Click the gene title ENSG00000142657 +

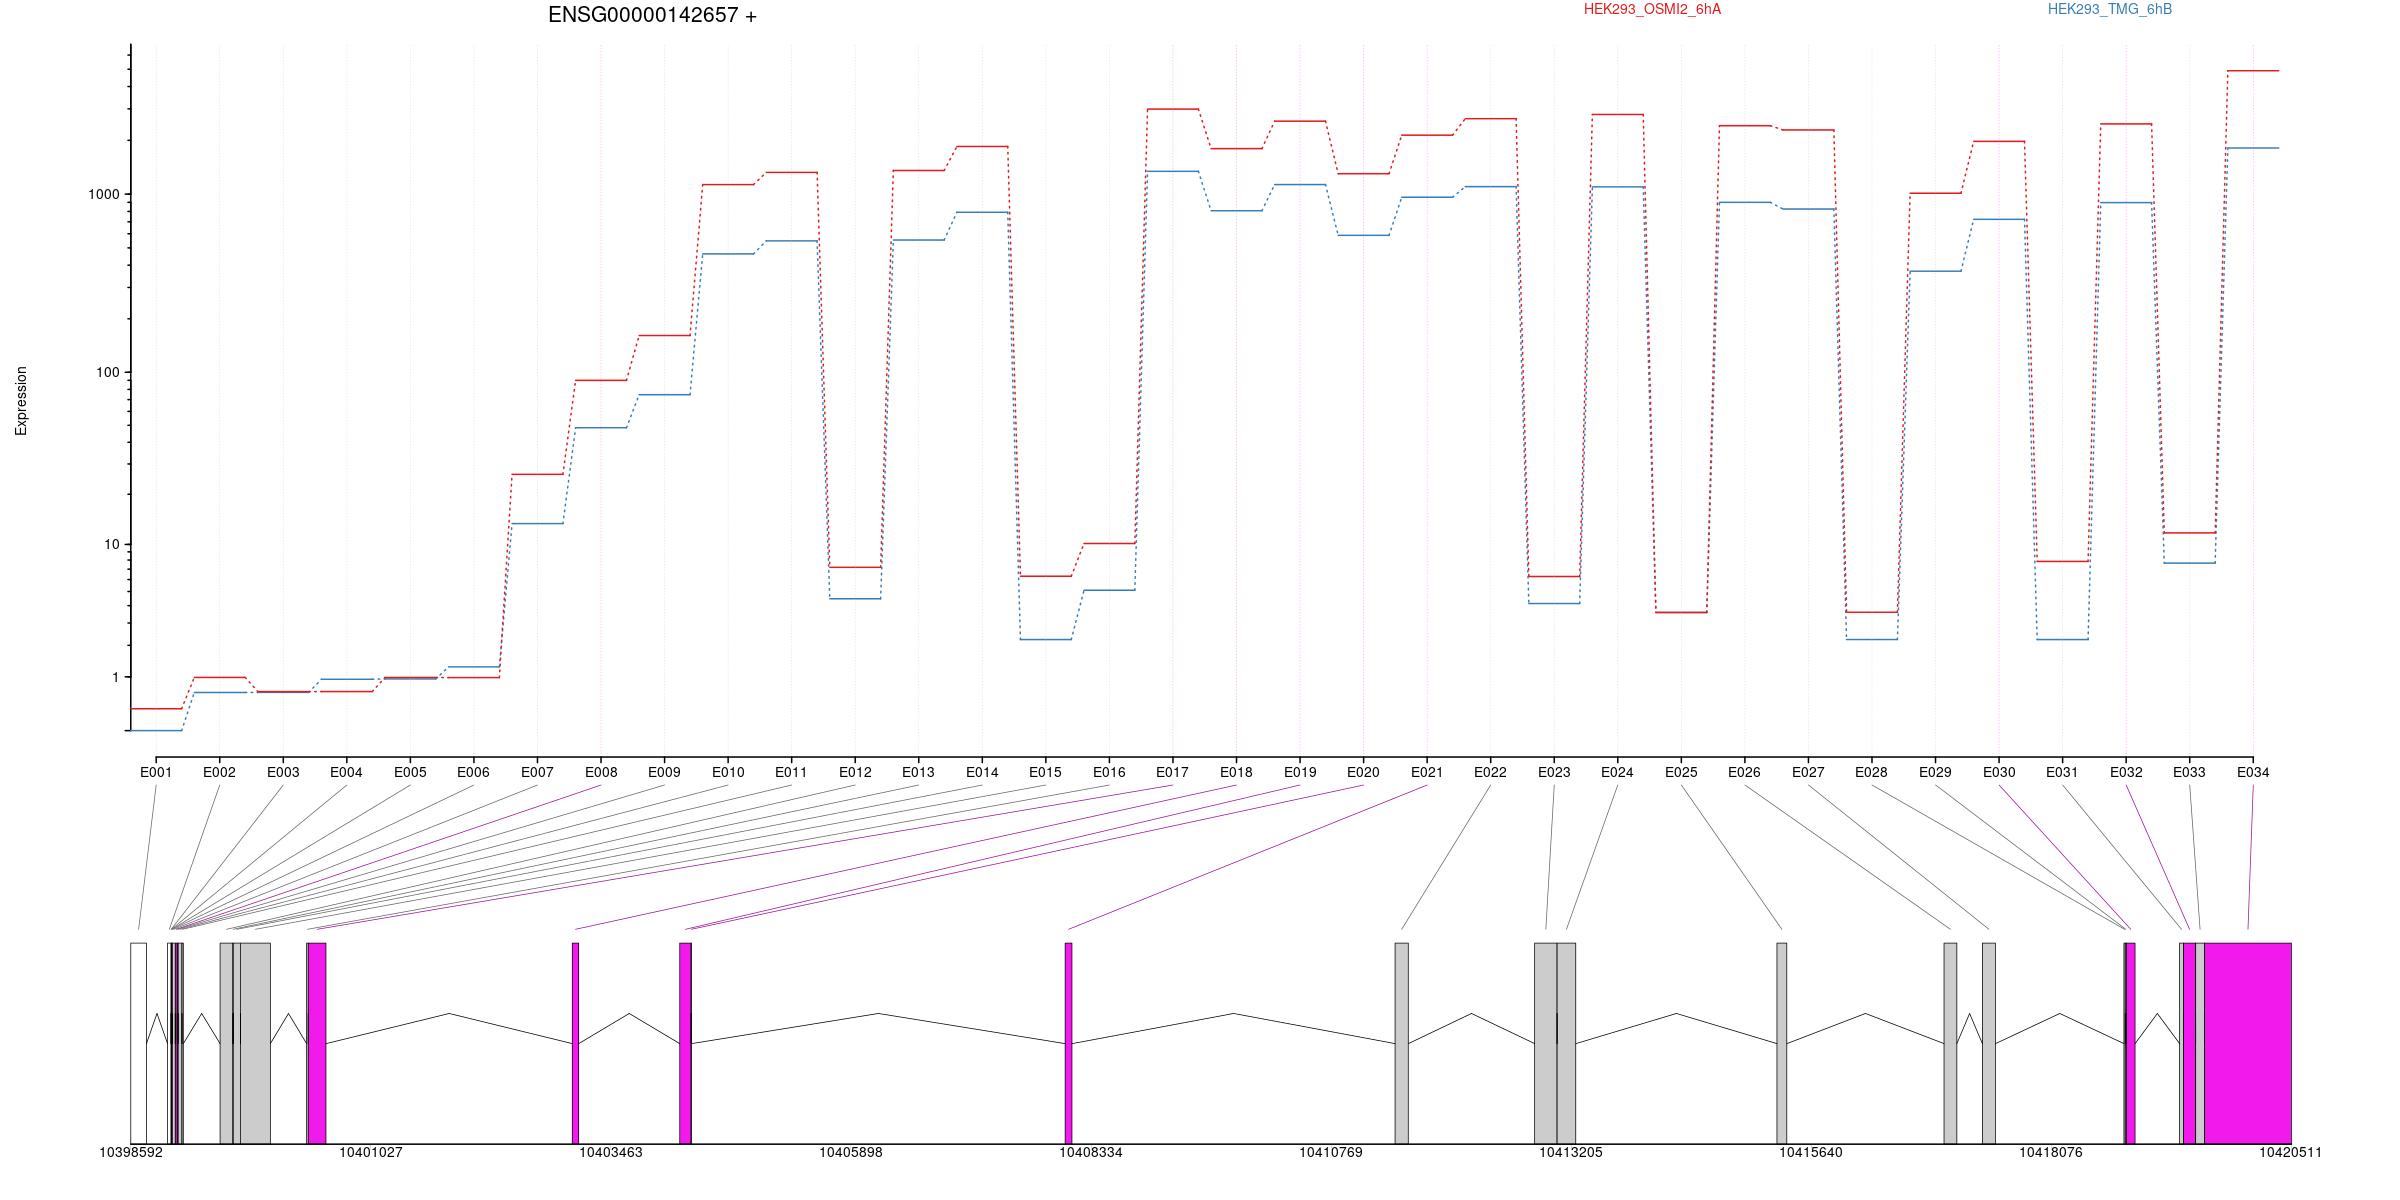click(x=652, y=15)
